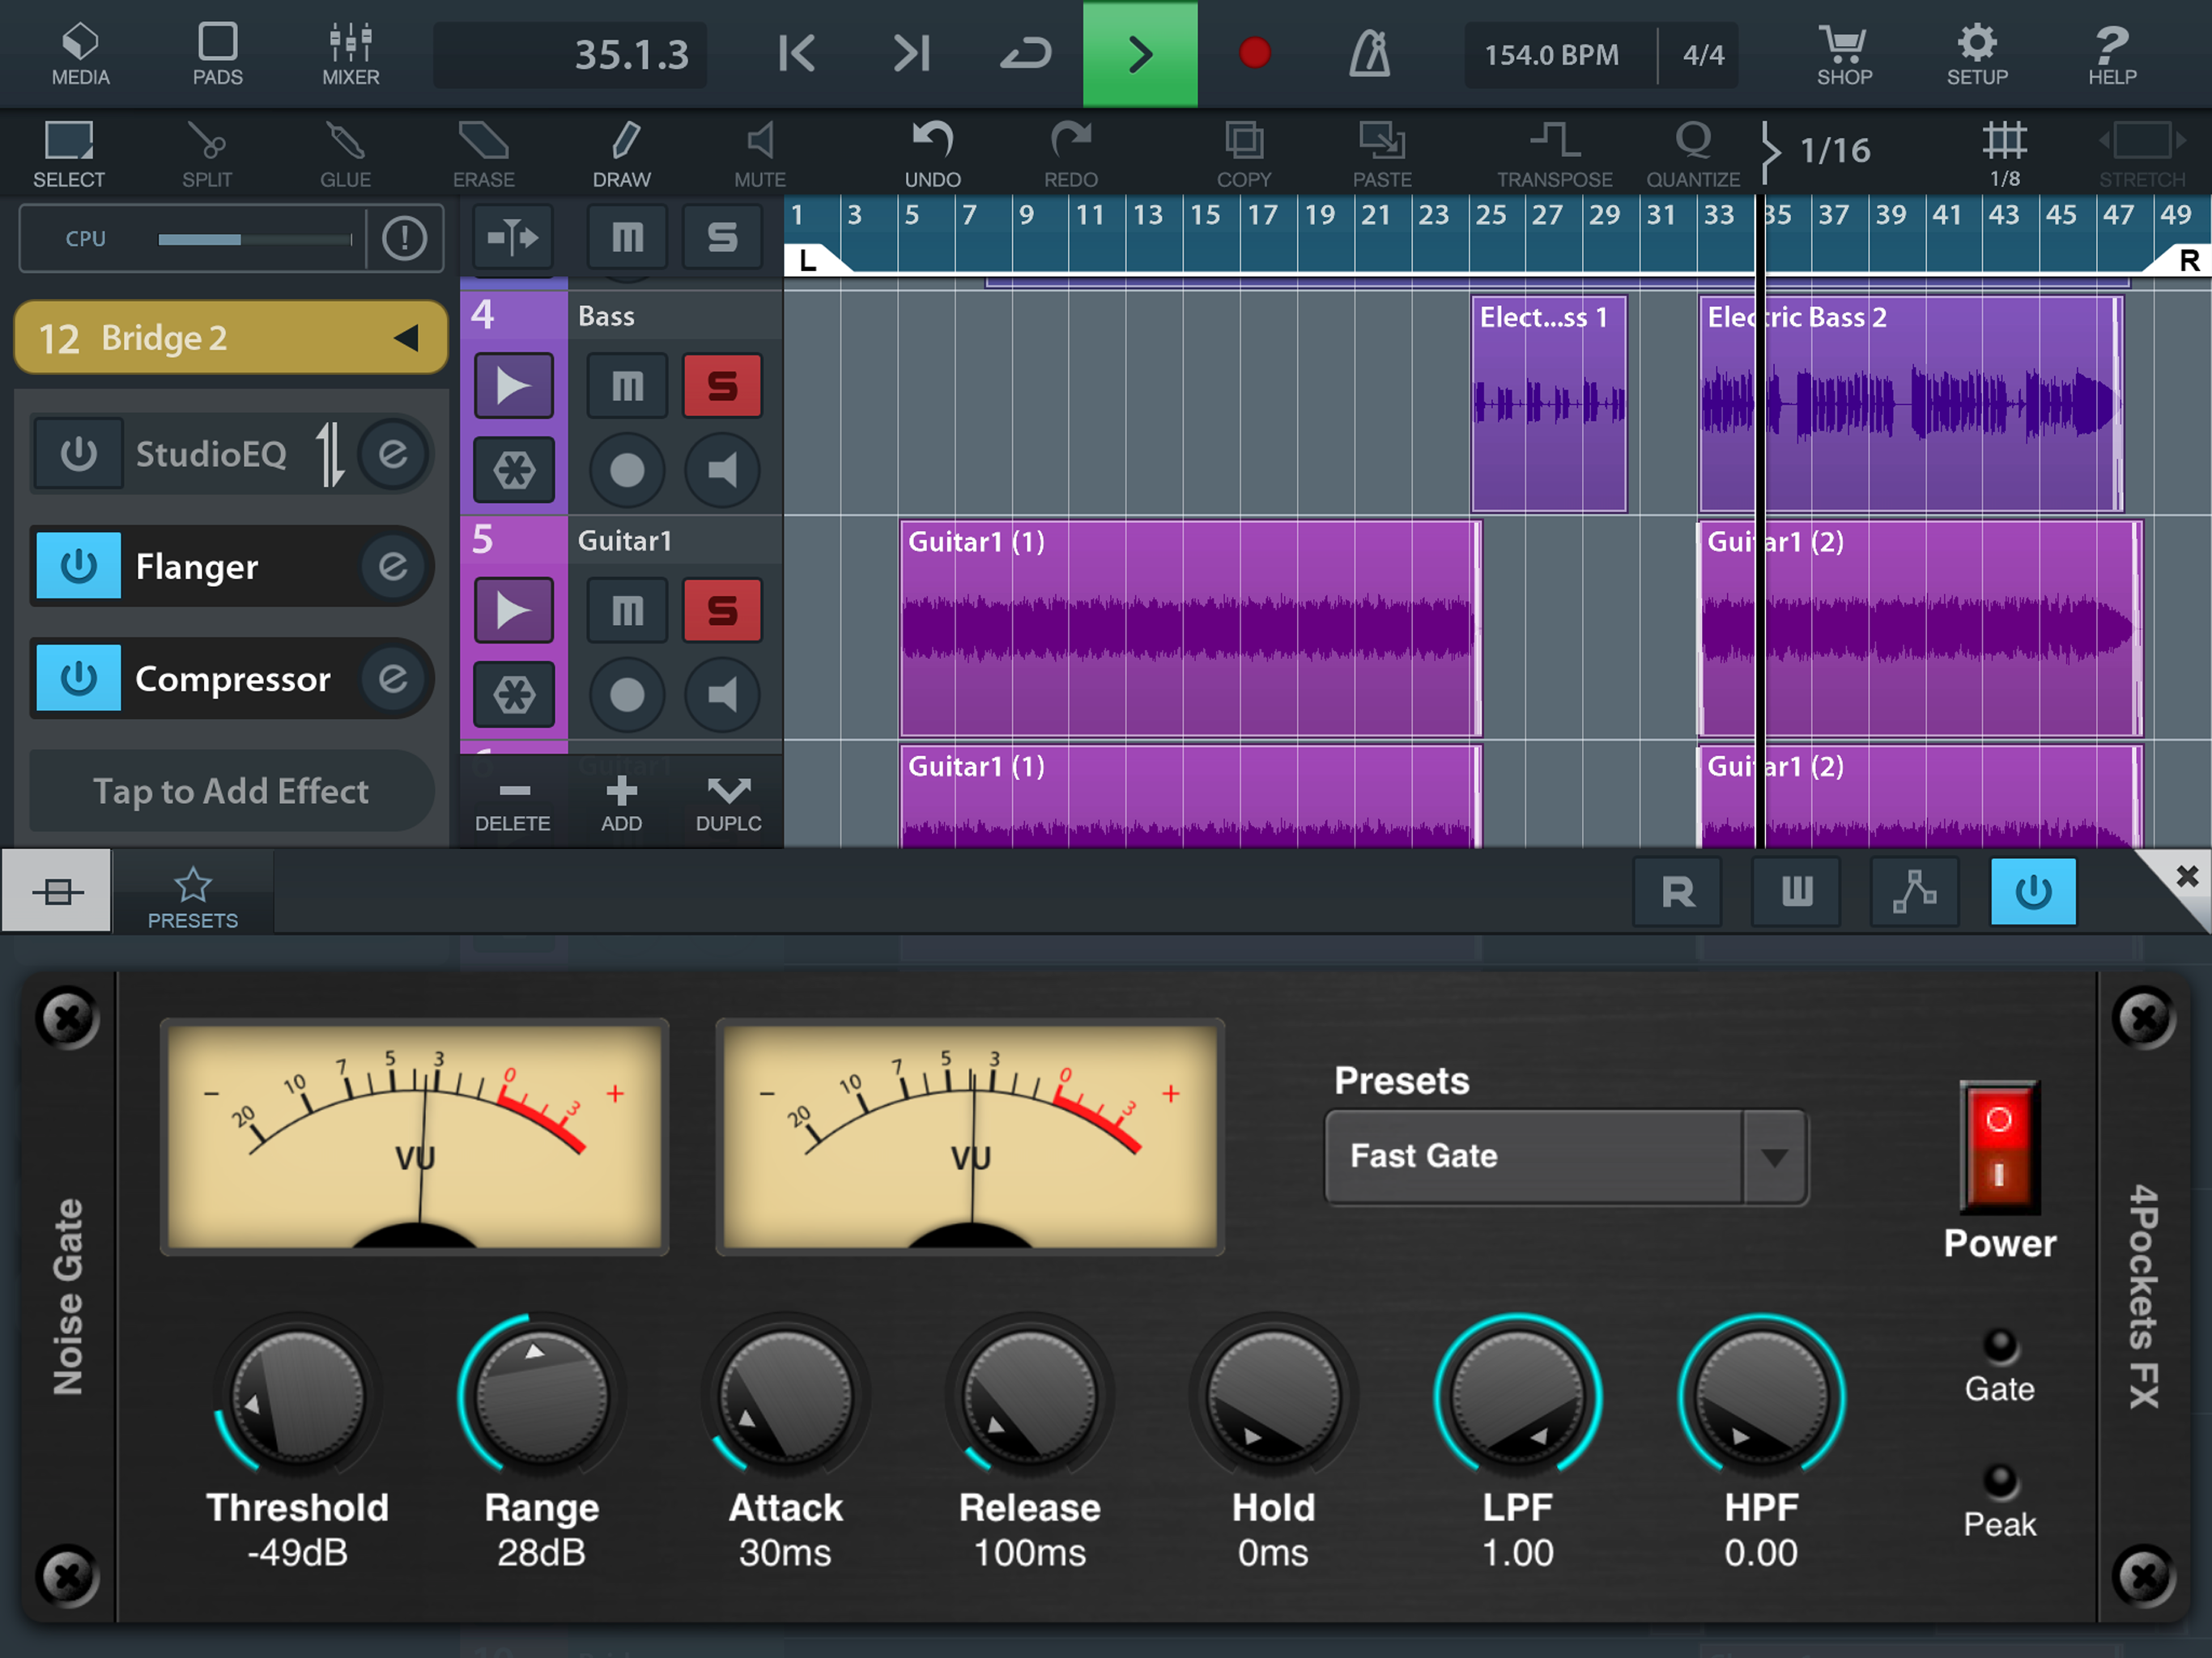Open the Media browser

[80, 54]
